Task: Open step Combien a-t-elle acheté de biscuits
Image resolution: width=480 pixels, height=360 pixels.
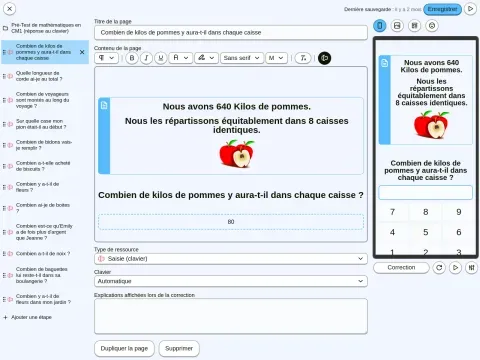Action: (45, 166)
